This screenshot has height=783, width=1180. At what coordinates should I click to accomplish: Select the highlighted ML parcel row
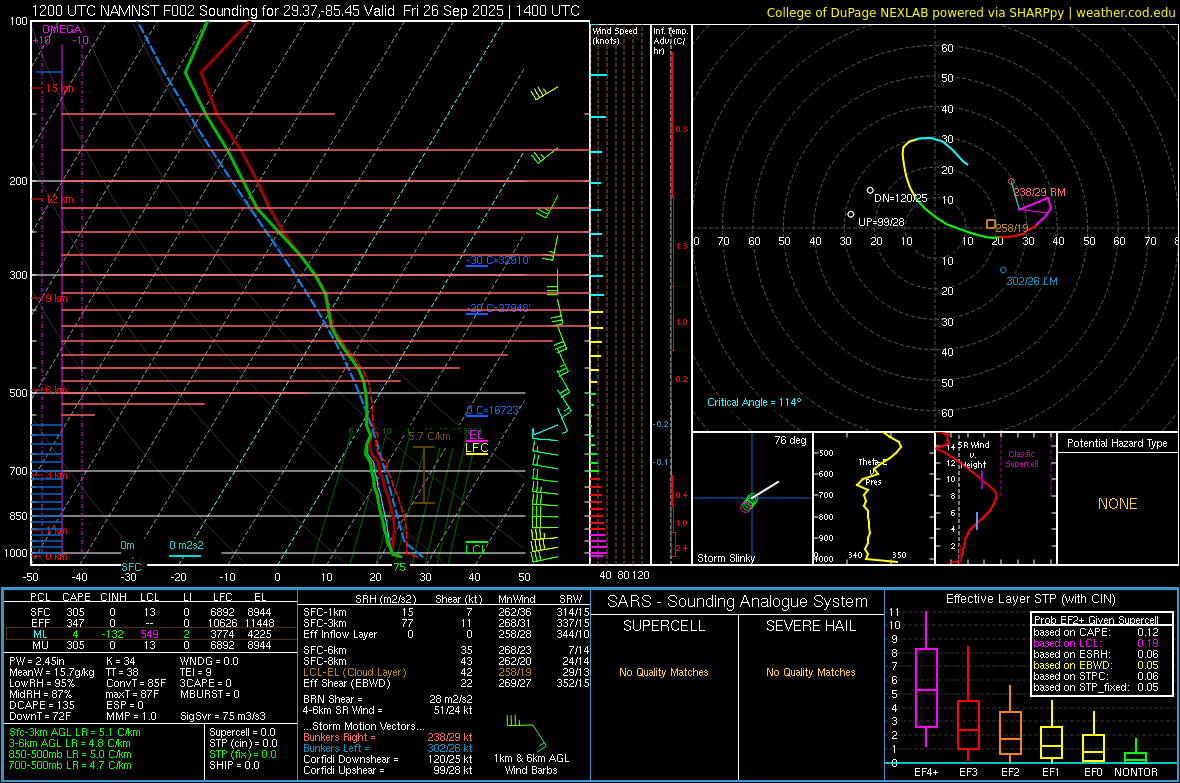point(151,634)
